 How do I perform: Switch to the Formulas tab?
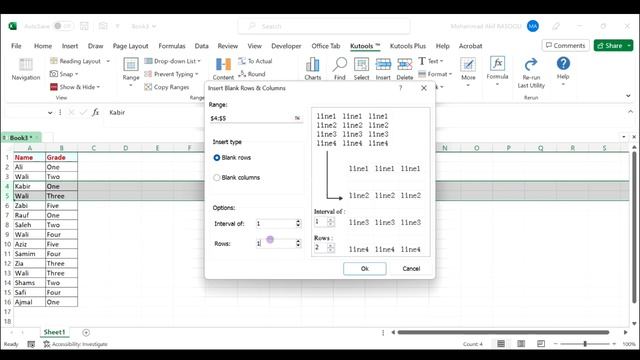[172, 46]
